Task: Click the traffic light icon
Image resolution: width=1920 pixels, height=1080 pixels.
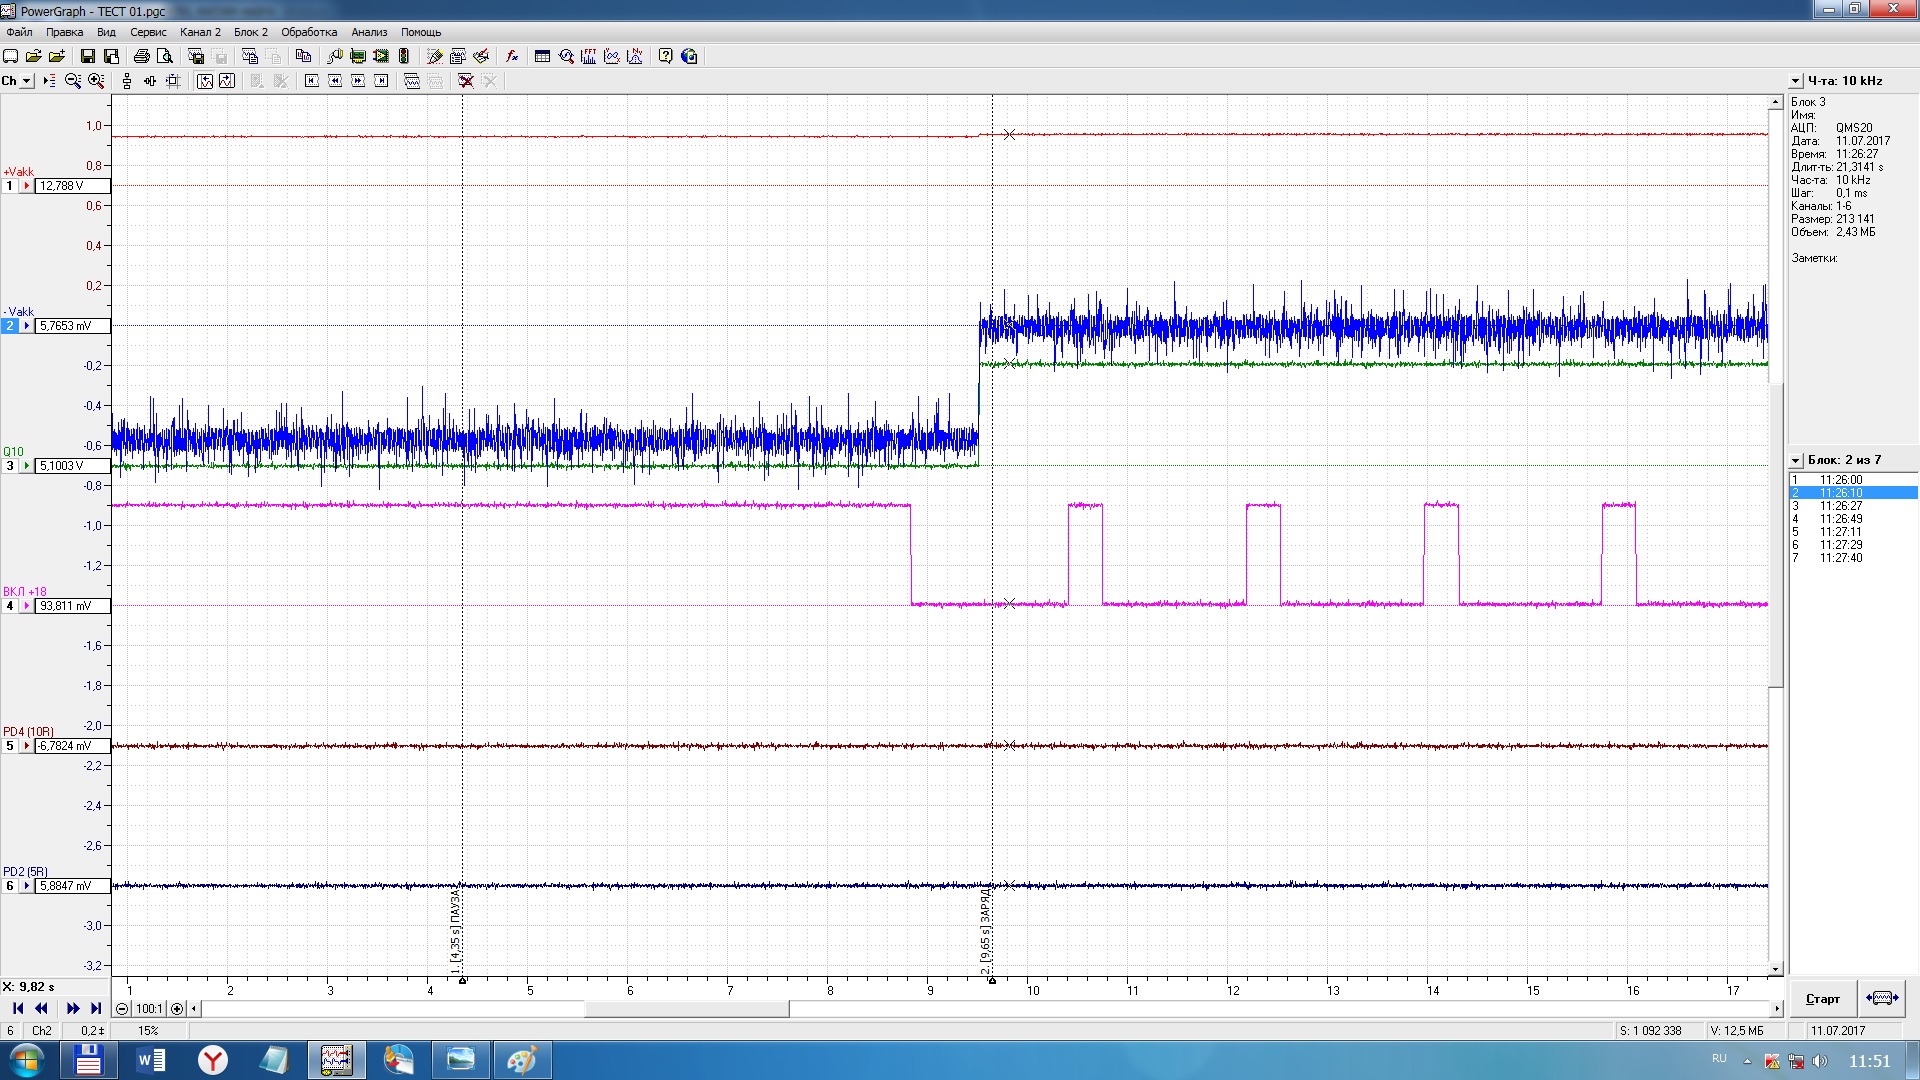Action: [x=405, y=57]
